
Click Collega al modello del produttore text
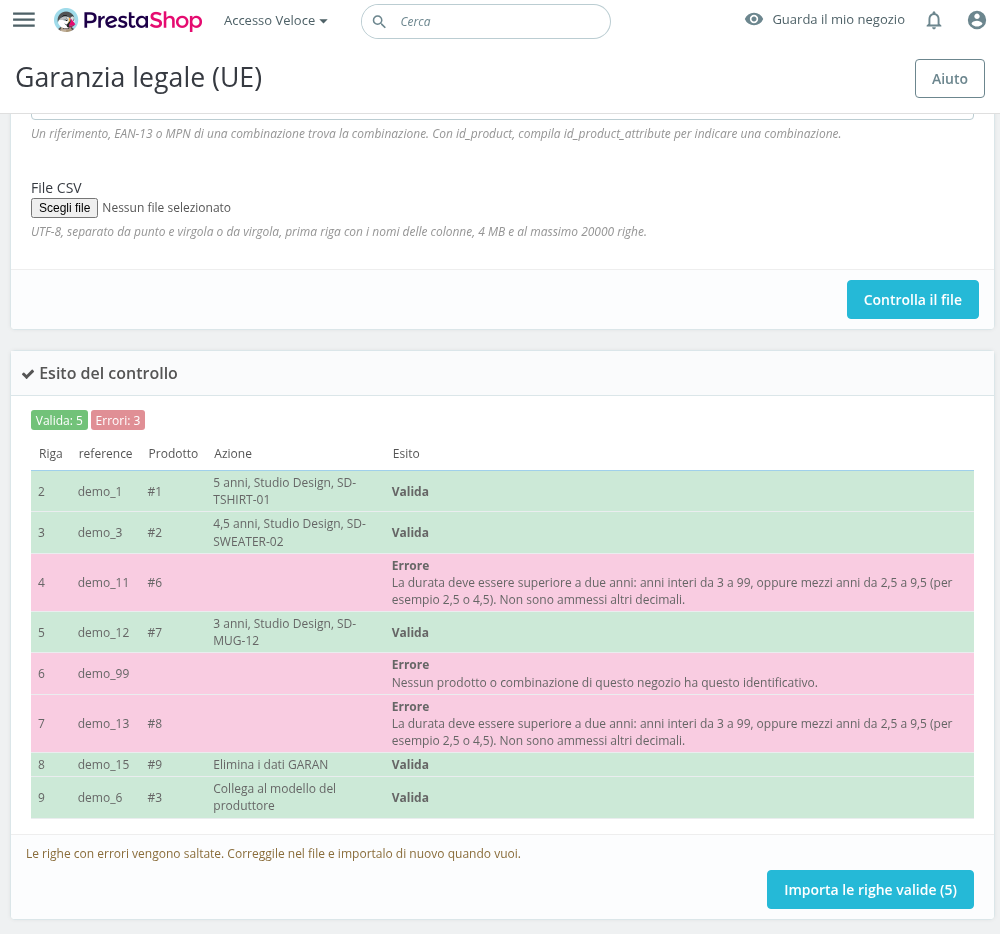pyautogui.click(x=274, y=797)
